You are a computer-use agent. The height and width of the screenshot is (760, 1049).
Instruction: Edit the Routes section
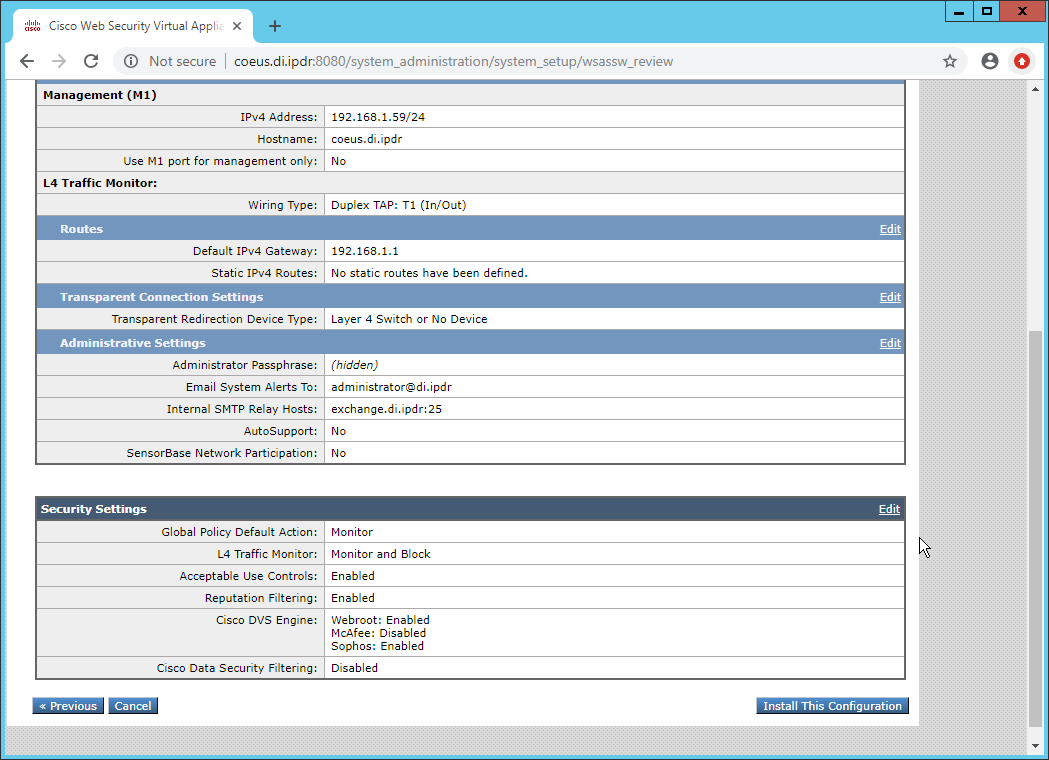890,229
